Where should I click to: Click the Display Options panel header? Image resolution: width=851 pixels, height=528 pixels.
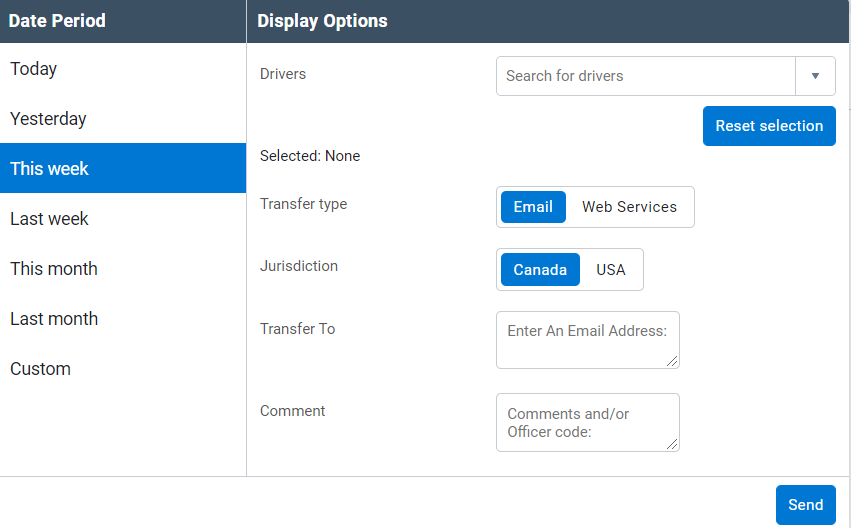point(548,21)
